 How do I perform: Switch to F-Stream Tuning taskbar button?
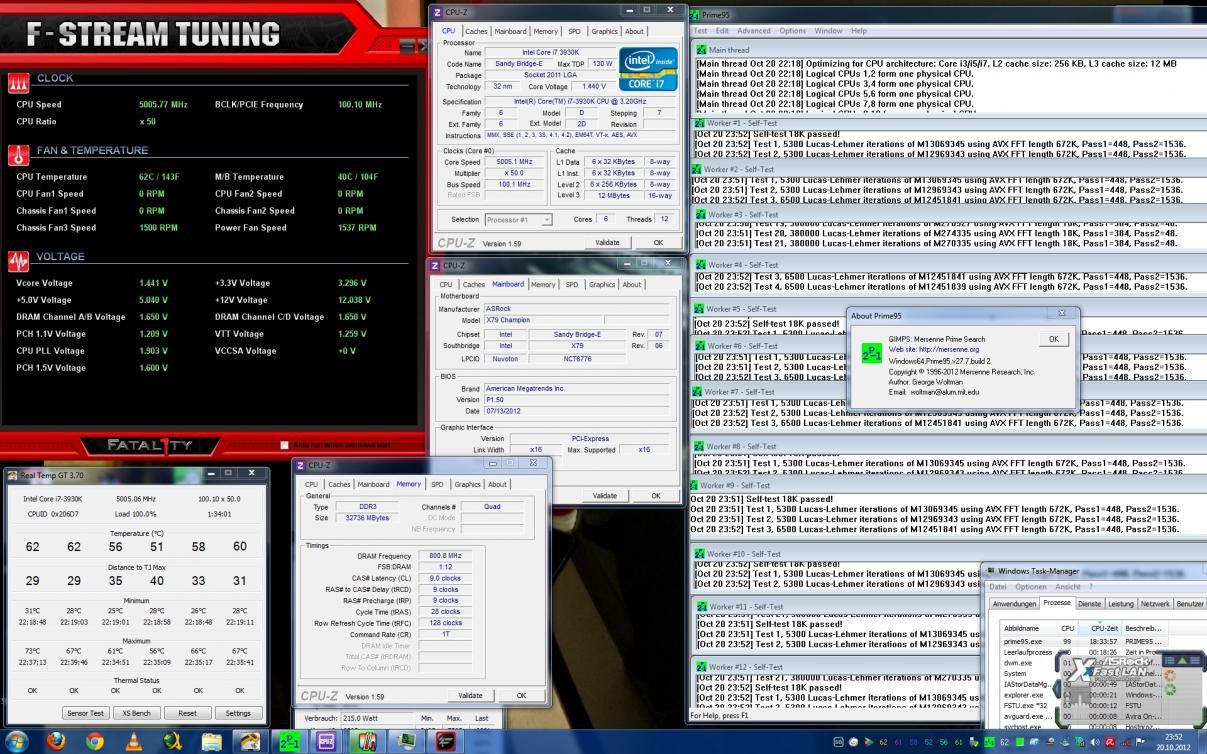coord(445,741)
